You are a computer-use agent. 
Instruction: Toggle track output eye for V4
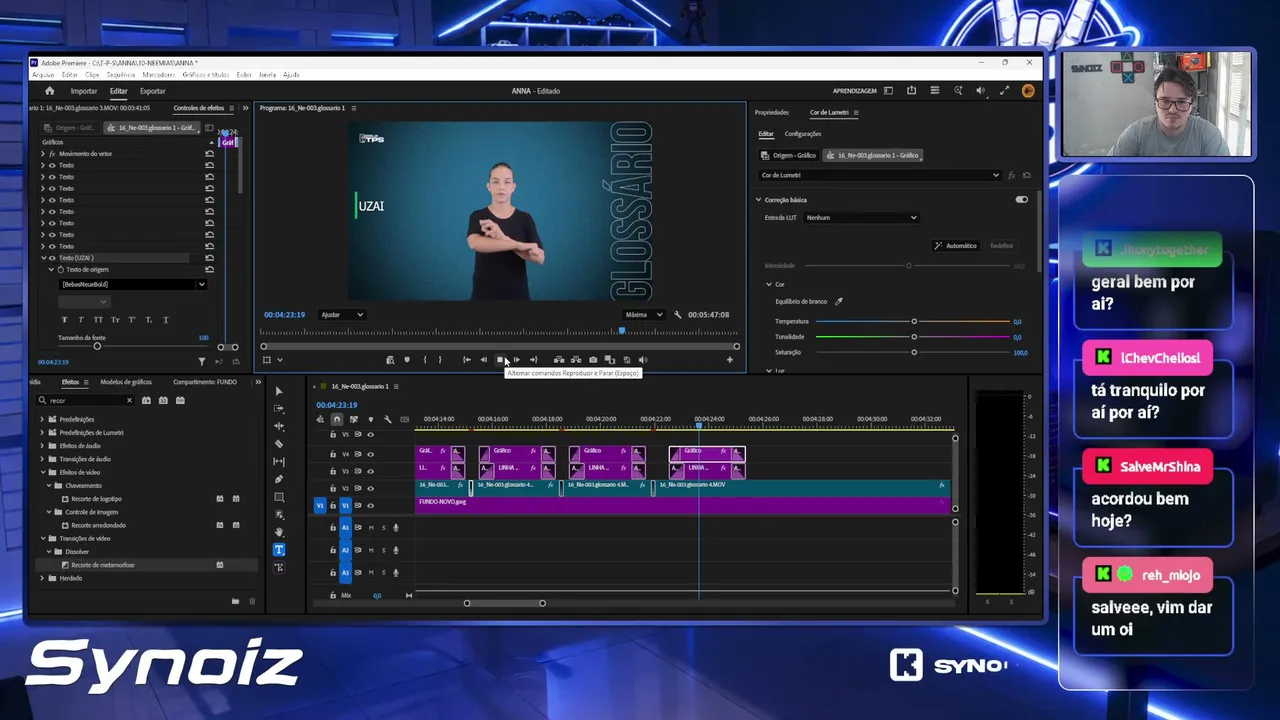point(370,454)
